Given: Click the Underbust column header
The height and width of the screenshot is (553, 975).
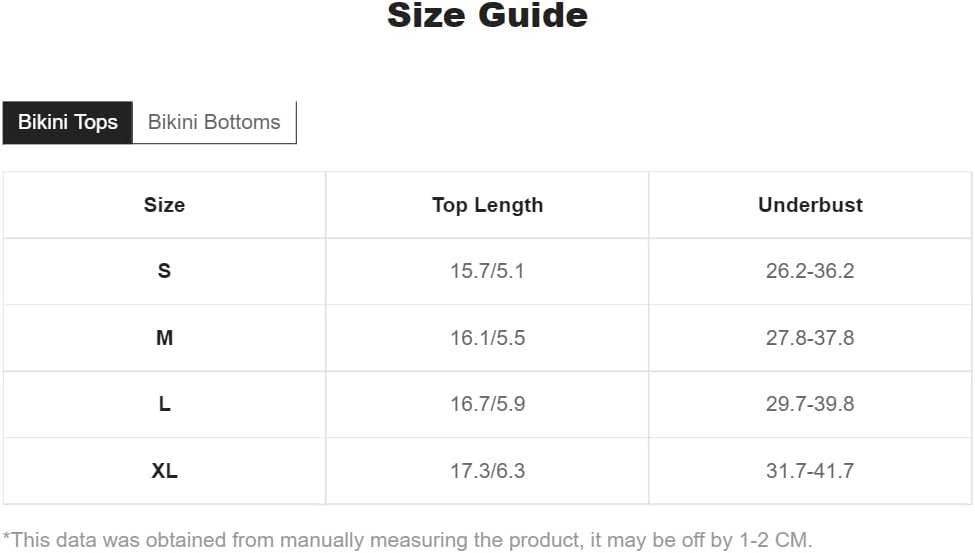Looking at the screenshot, I should [x=810, y=205].
